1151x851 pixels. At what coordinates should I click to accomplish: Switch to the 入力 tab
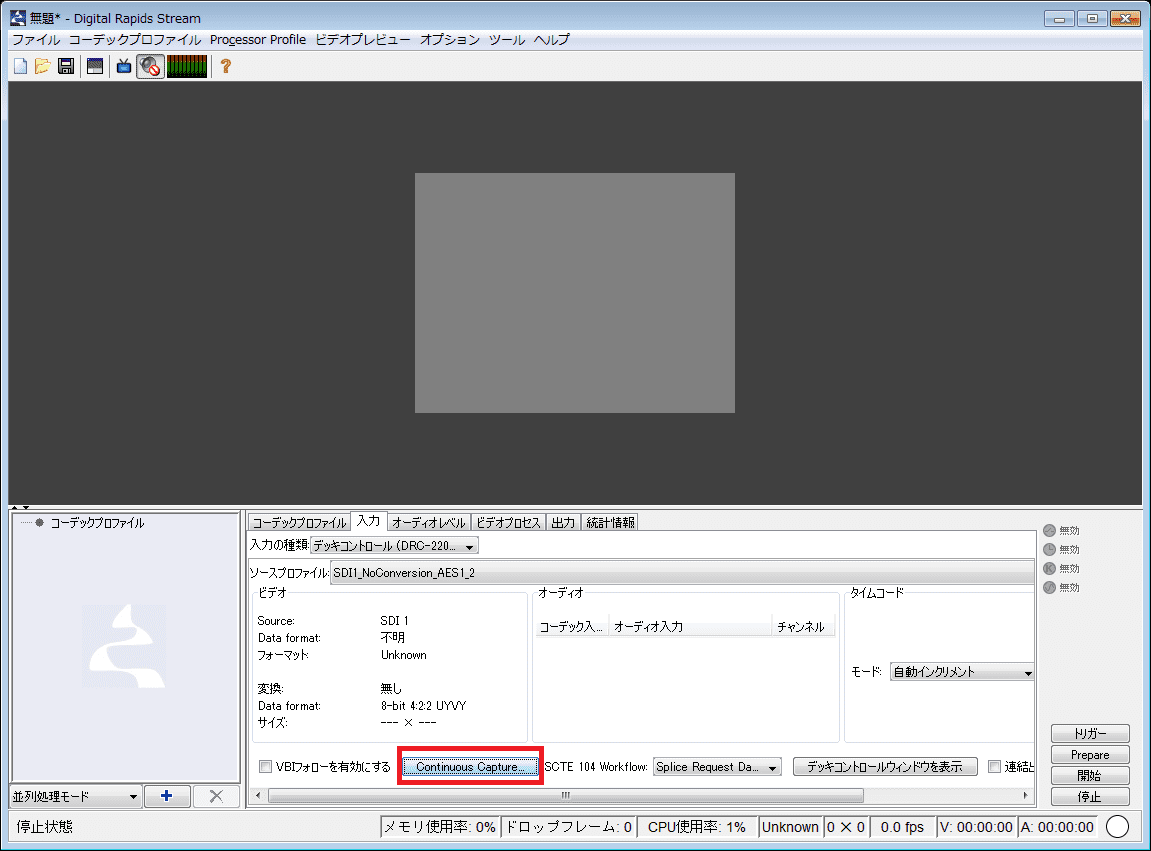click(368, 521)
